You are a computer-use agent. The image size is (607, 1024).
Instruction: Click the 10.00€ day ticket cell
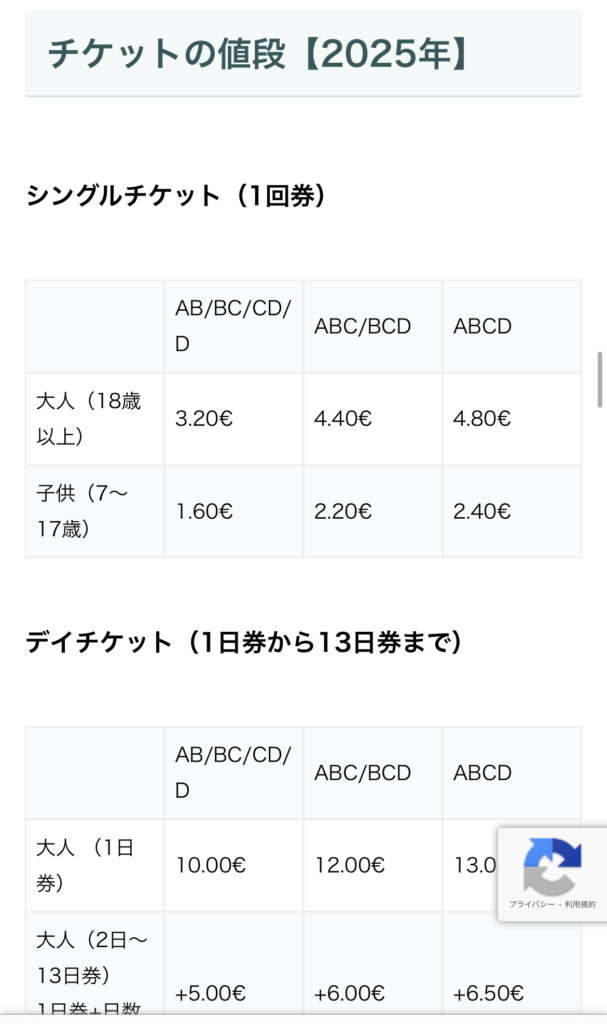point(234,865)
